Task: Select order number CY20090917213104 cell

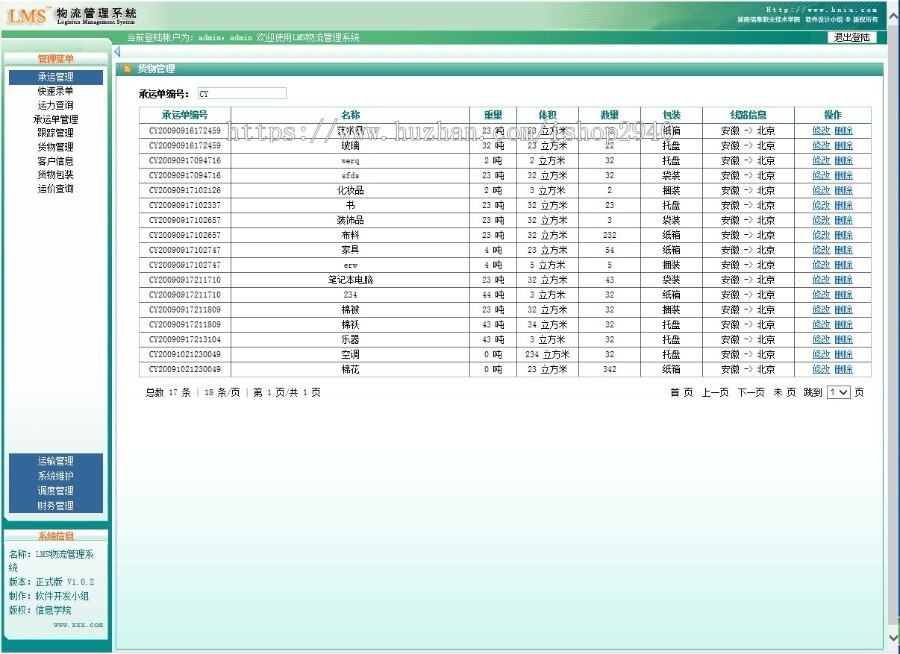Action: pos(185,340)
